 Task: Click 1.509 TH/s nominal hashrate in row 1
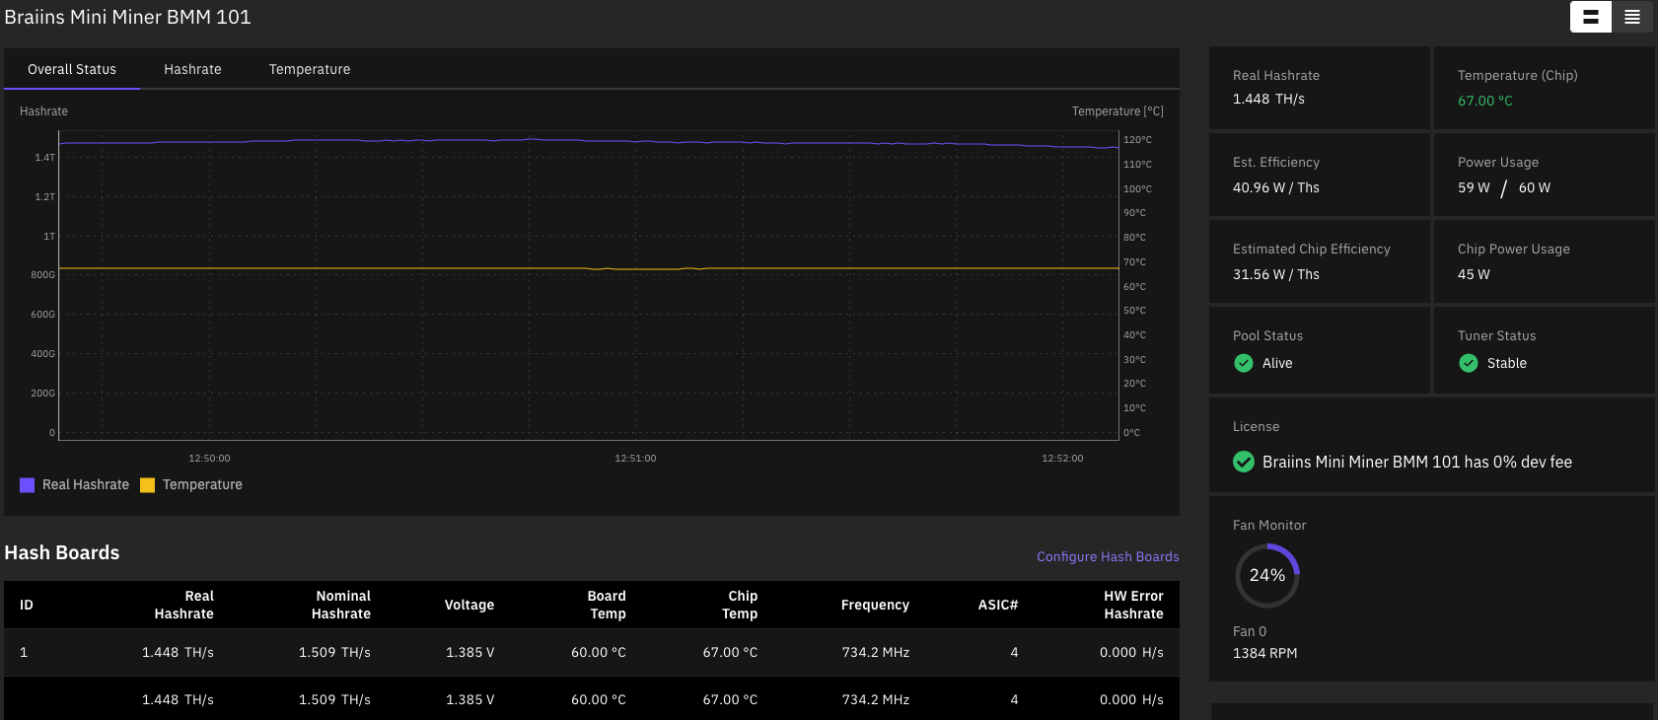(x=334, y=653)
